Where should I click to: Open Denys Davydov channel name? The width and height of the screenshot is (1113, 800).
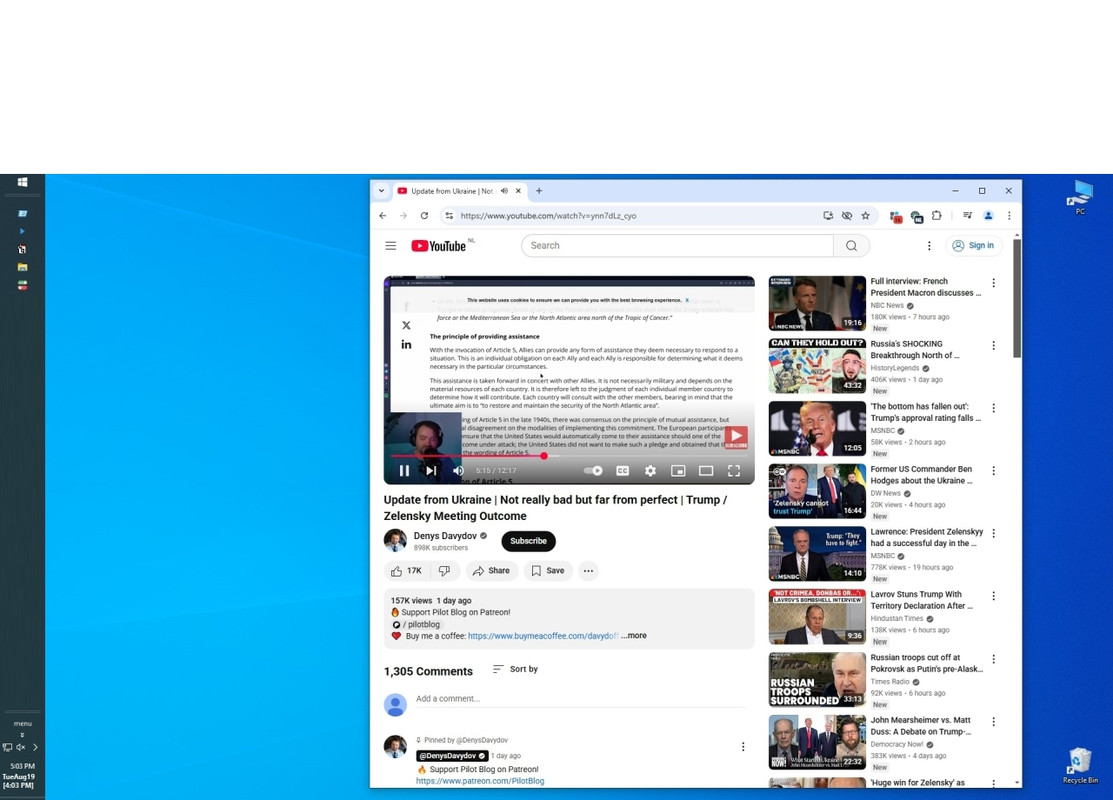445,536
